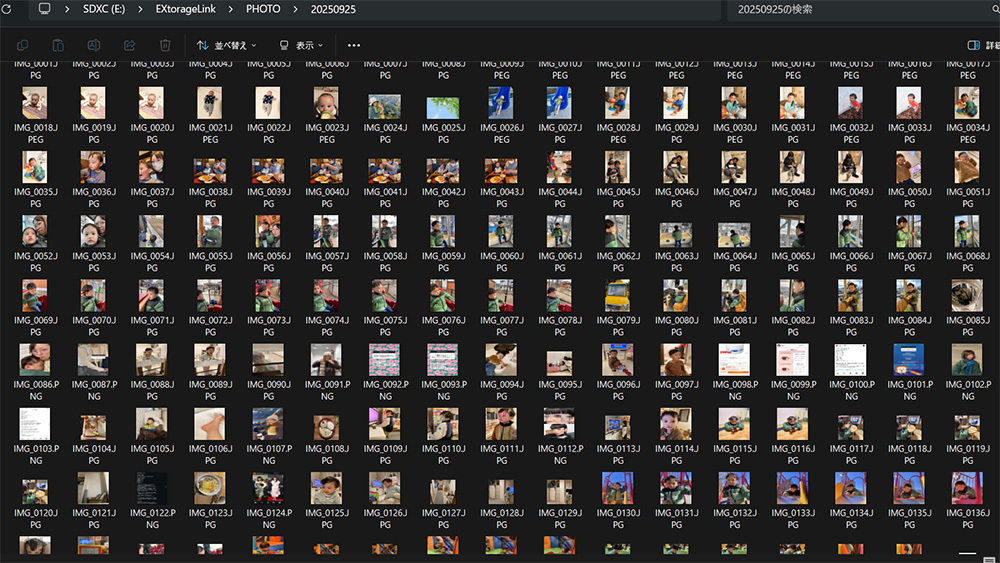This screenshot has width=1000, height=563.
Task: Select the IMG_0025 blue sky photo
Action: [x=443, y=107]
